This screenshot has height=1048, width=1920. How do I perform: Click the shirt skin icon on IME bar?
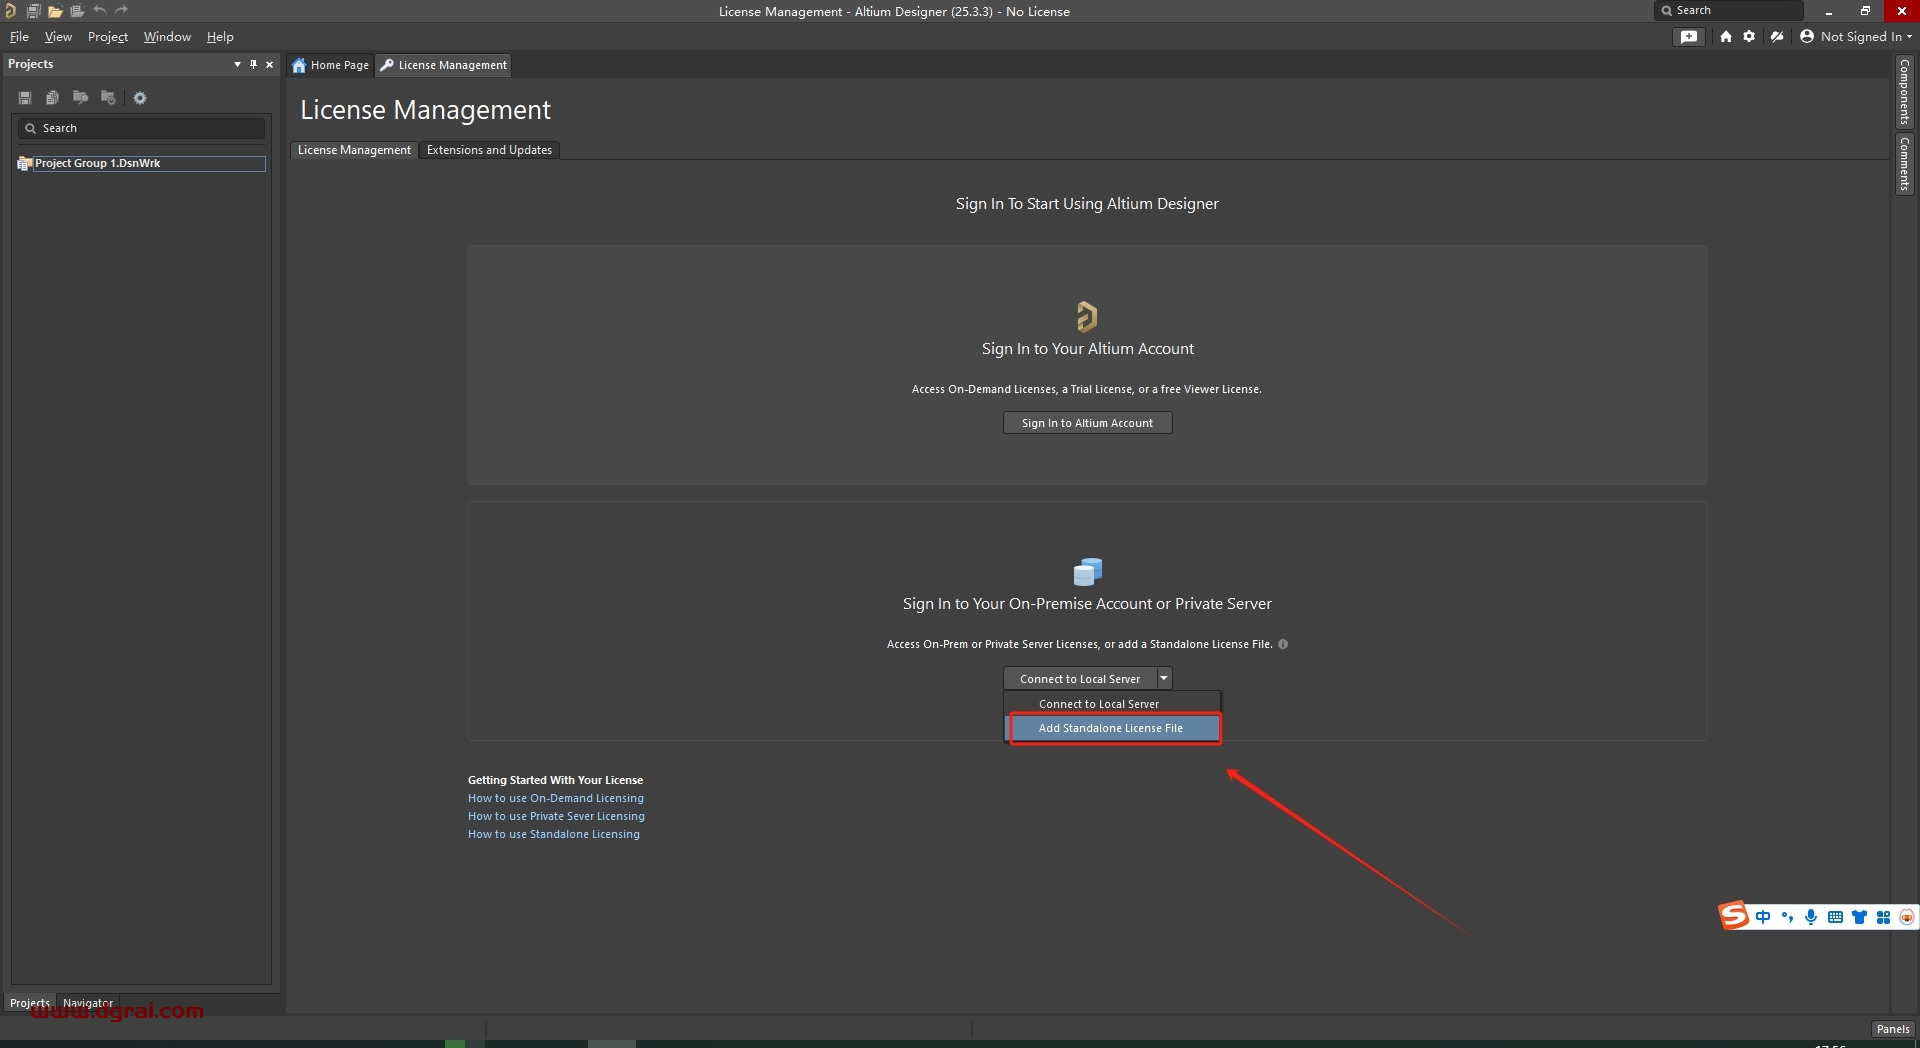click(1859, 917)
